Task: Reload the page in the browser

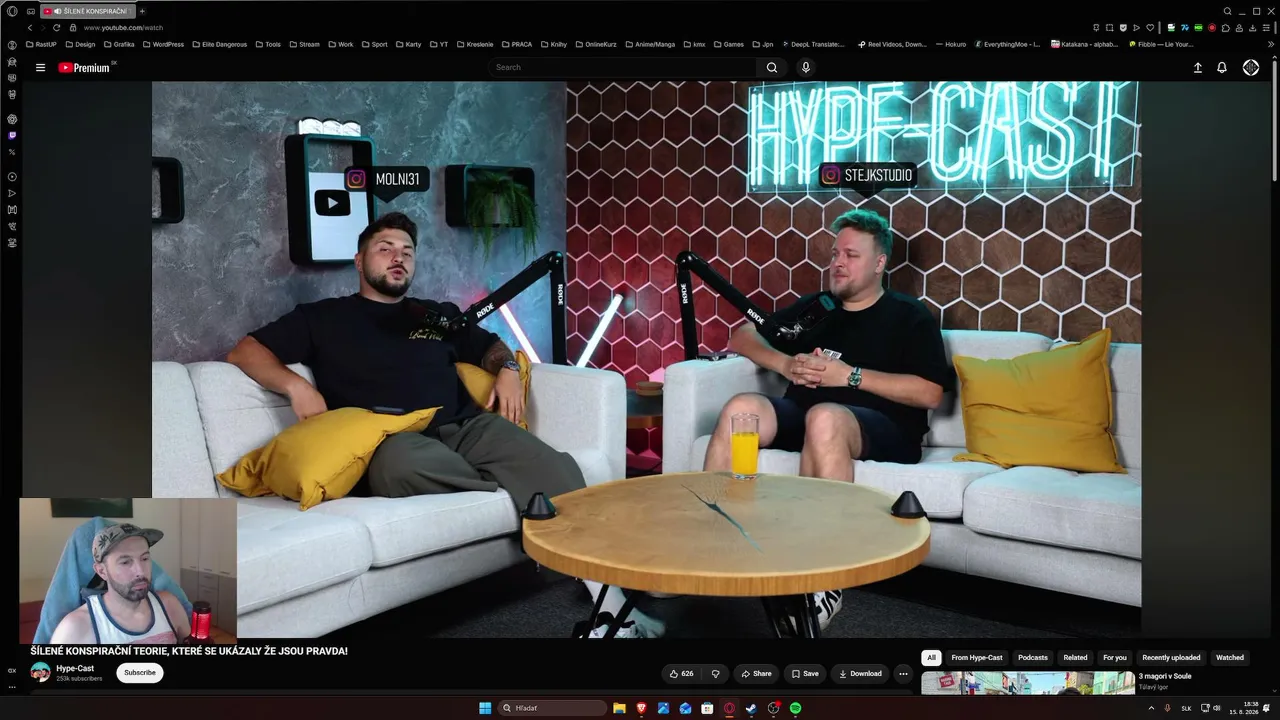Action: 56,28
